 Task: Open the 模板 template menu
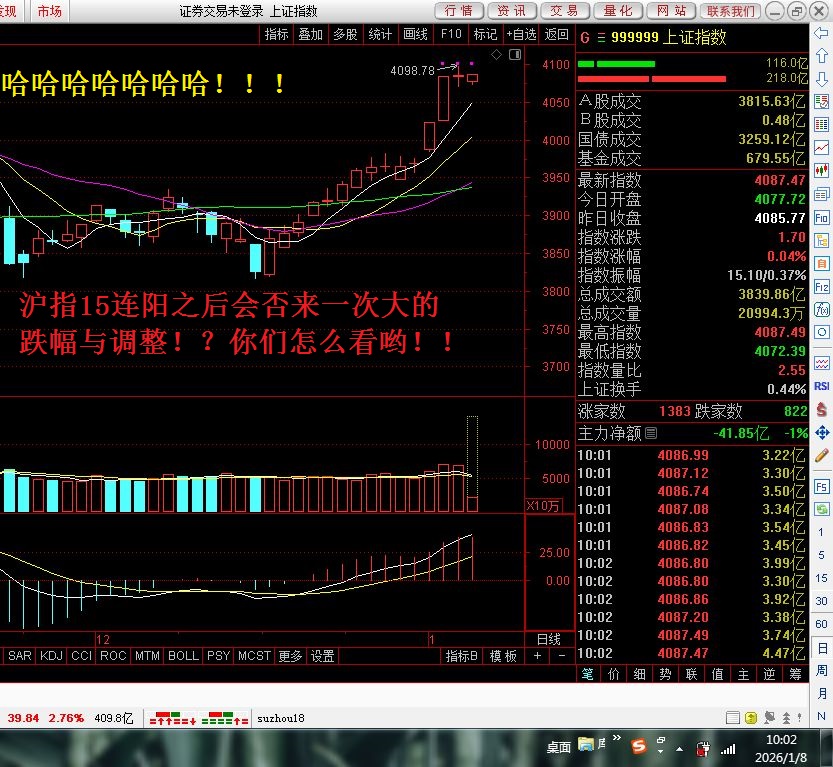(503, 657)
